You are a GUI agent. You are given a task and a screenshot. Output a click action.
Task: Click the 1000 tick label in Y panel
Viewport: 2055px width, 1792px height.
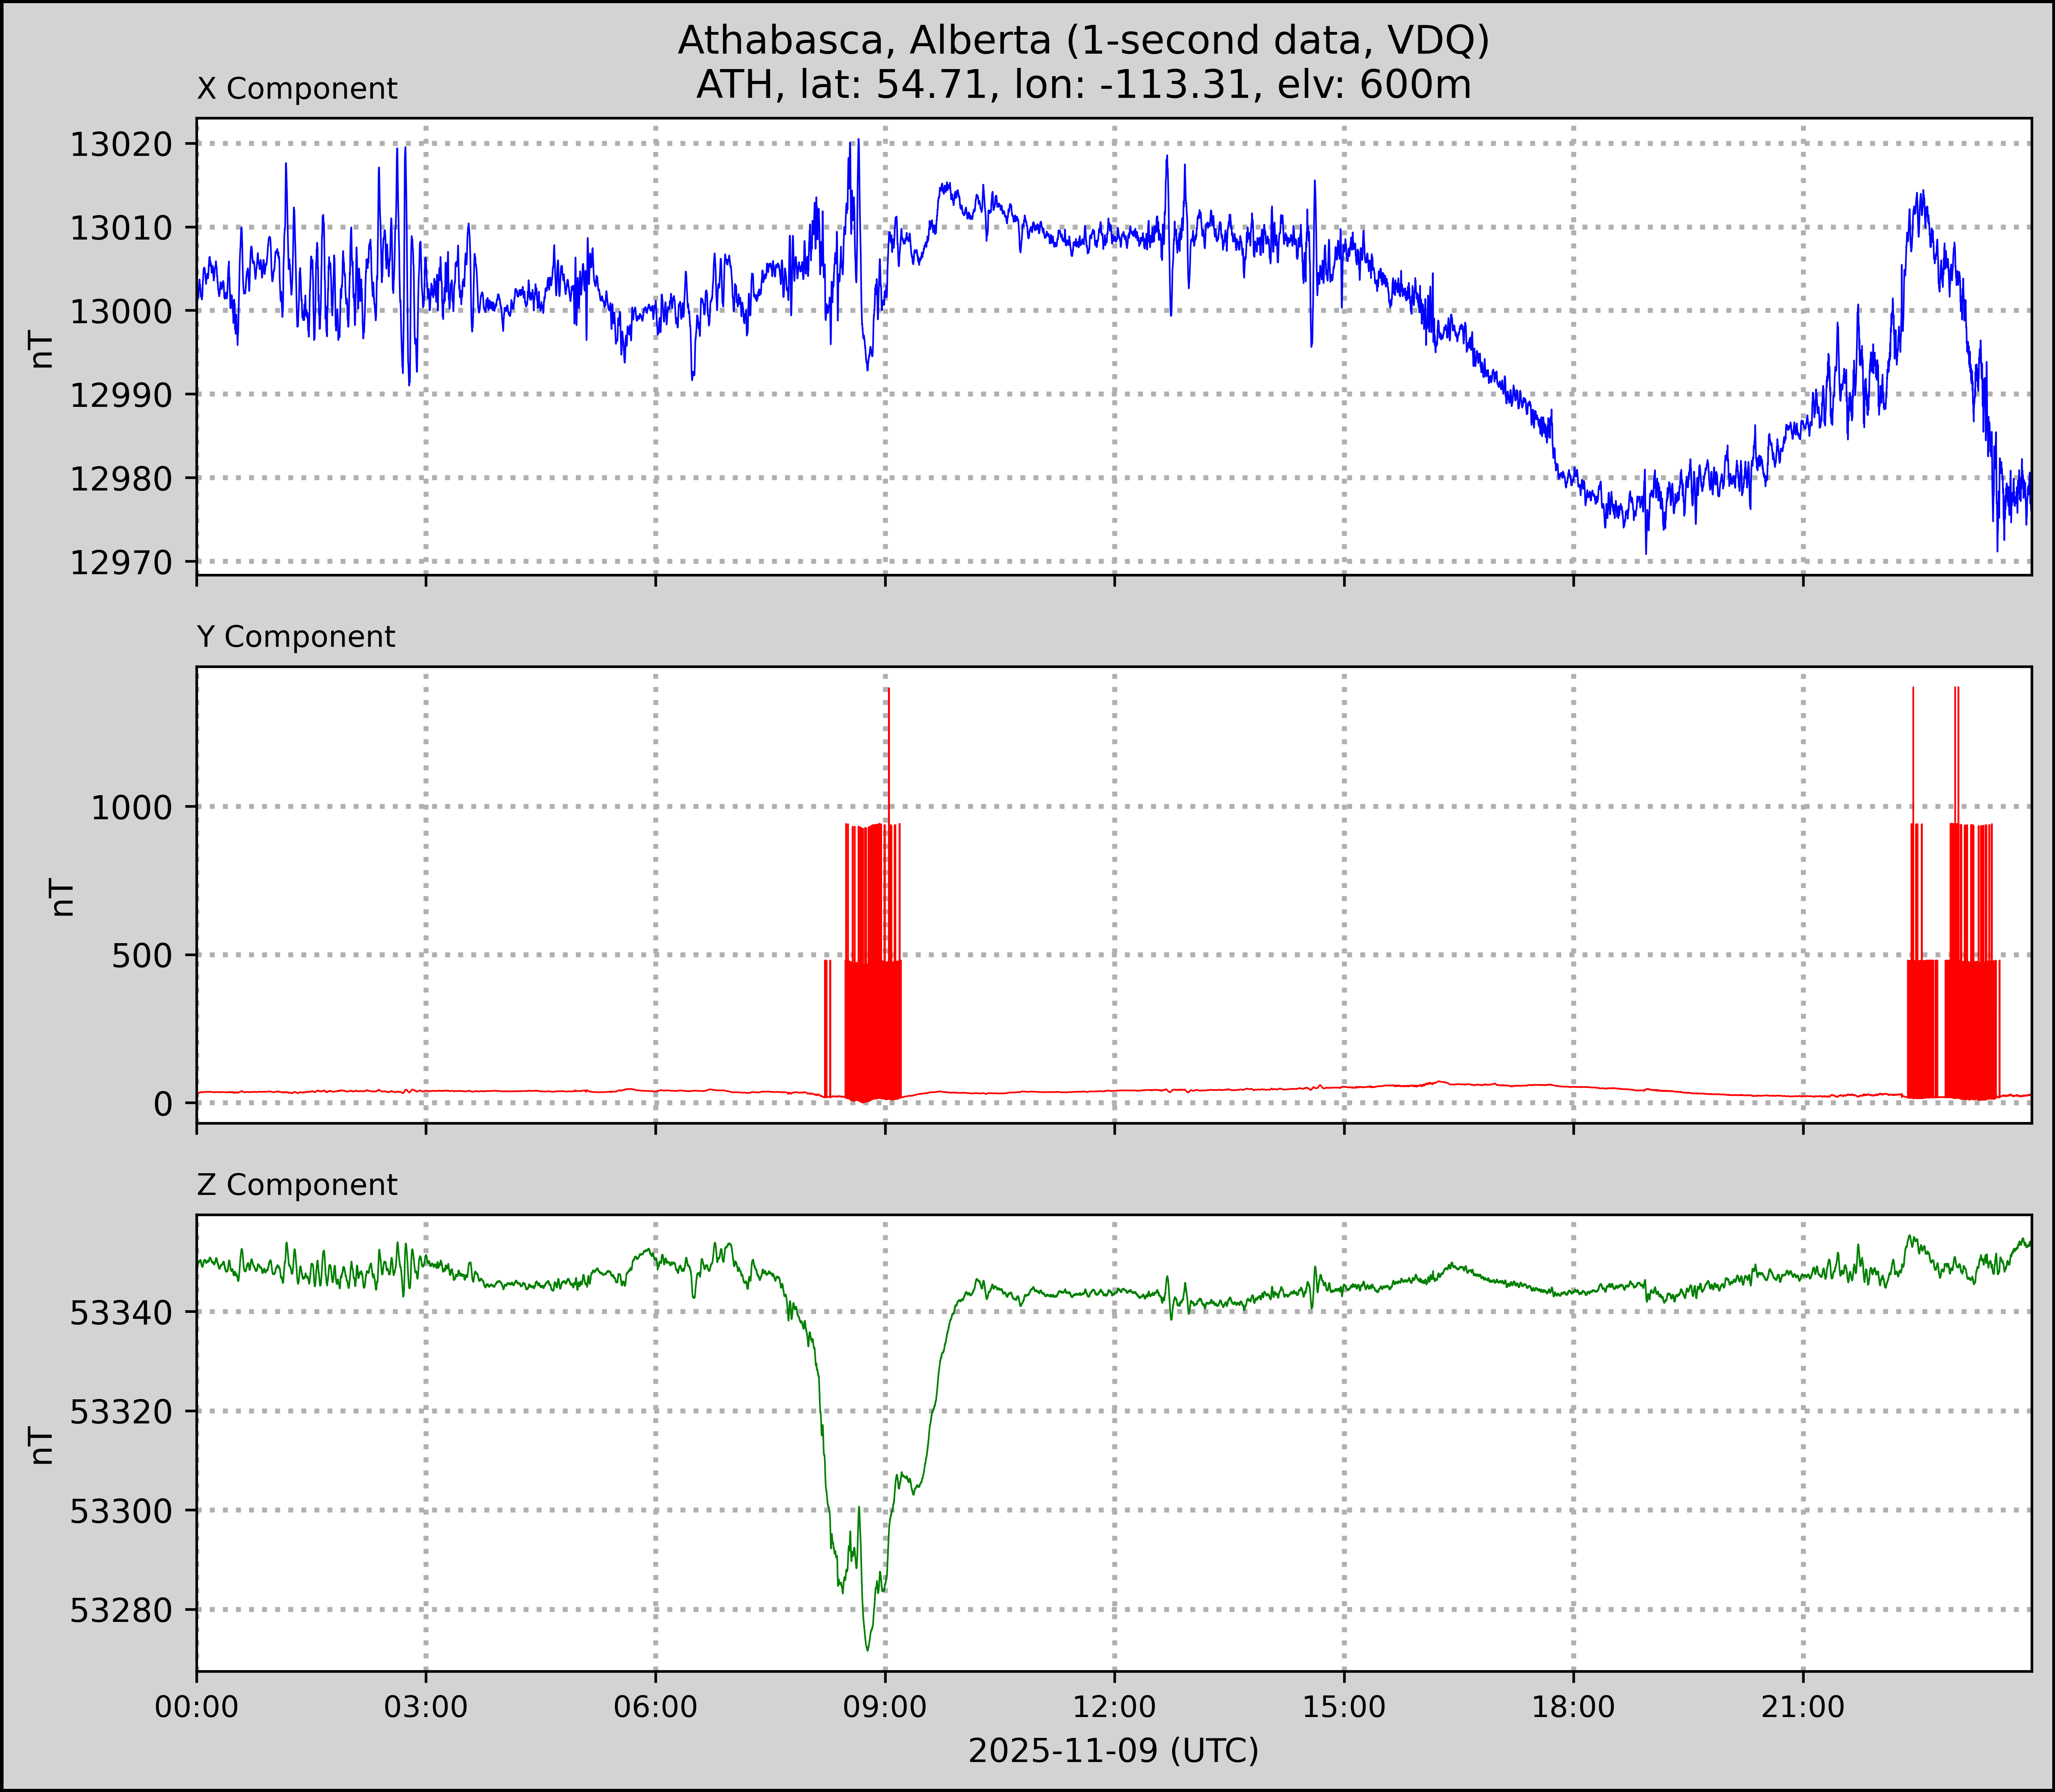[131, 808]
